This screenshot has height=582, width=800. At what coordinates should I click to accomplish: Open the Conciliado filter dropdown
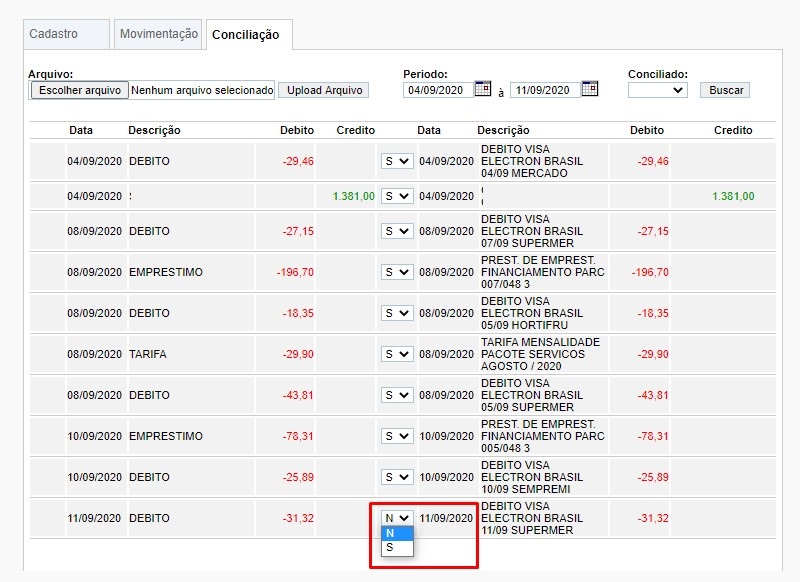pyautogui.click(x=657, y=90)
